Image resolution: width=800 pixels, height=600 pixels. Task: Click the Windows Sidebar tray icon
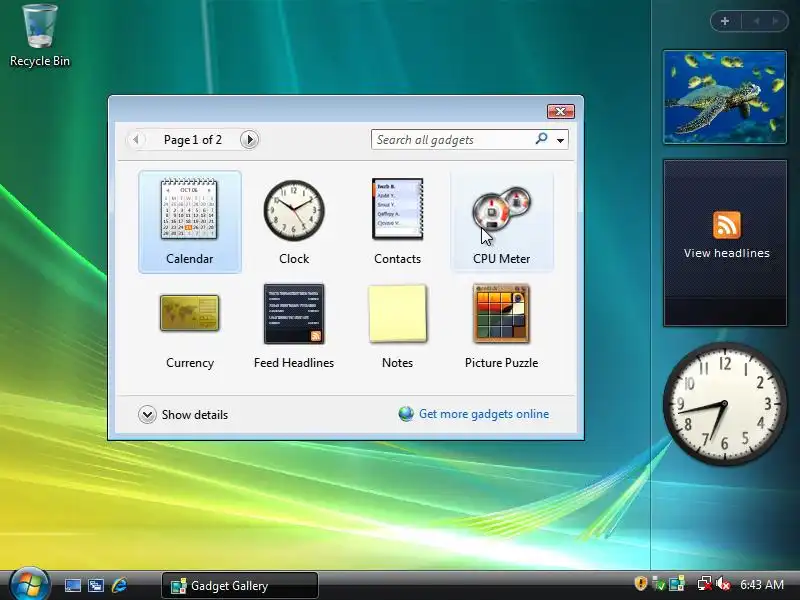point(677,584)
